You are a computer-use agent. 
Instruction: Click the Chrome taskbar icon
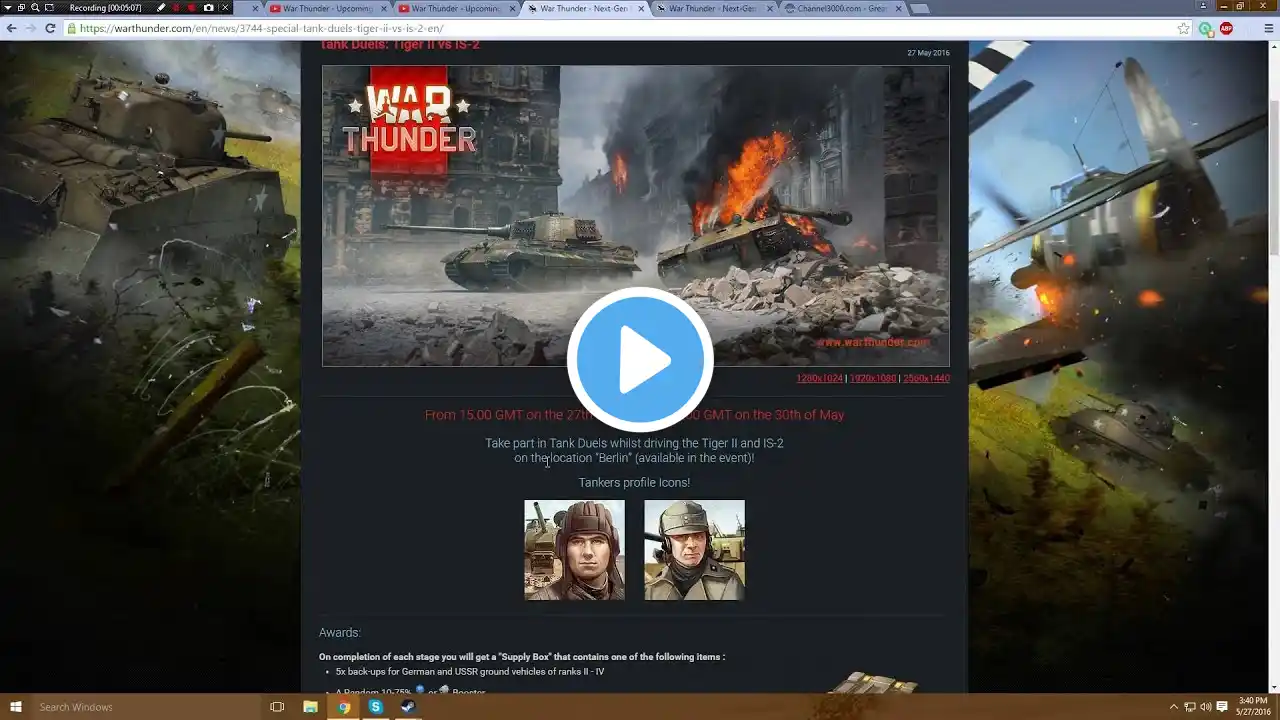pos(343,707)
